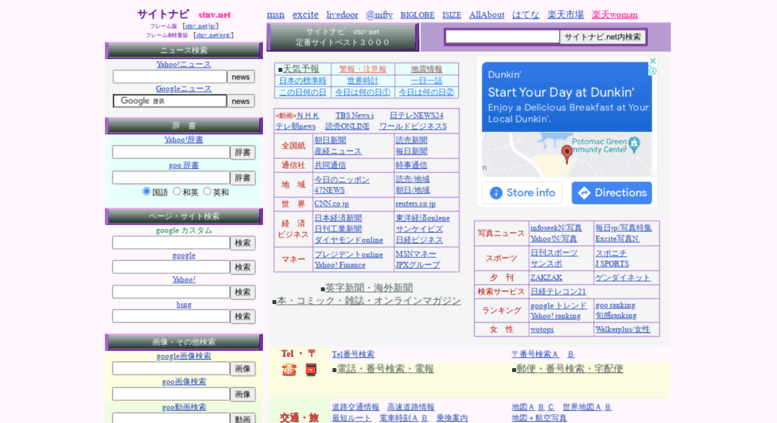Open the Yahoo! Finance link
This screenshot has height=423, width=777.
[340, 265]
